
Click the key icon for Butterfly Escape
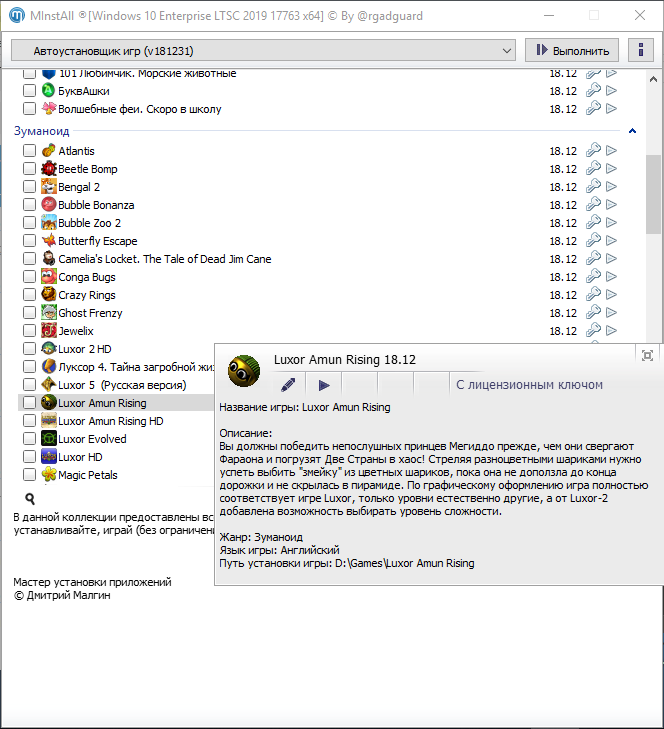click(x=593, y=240)
